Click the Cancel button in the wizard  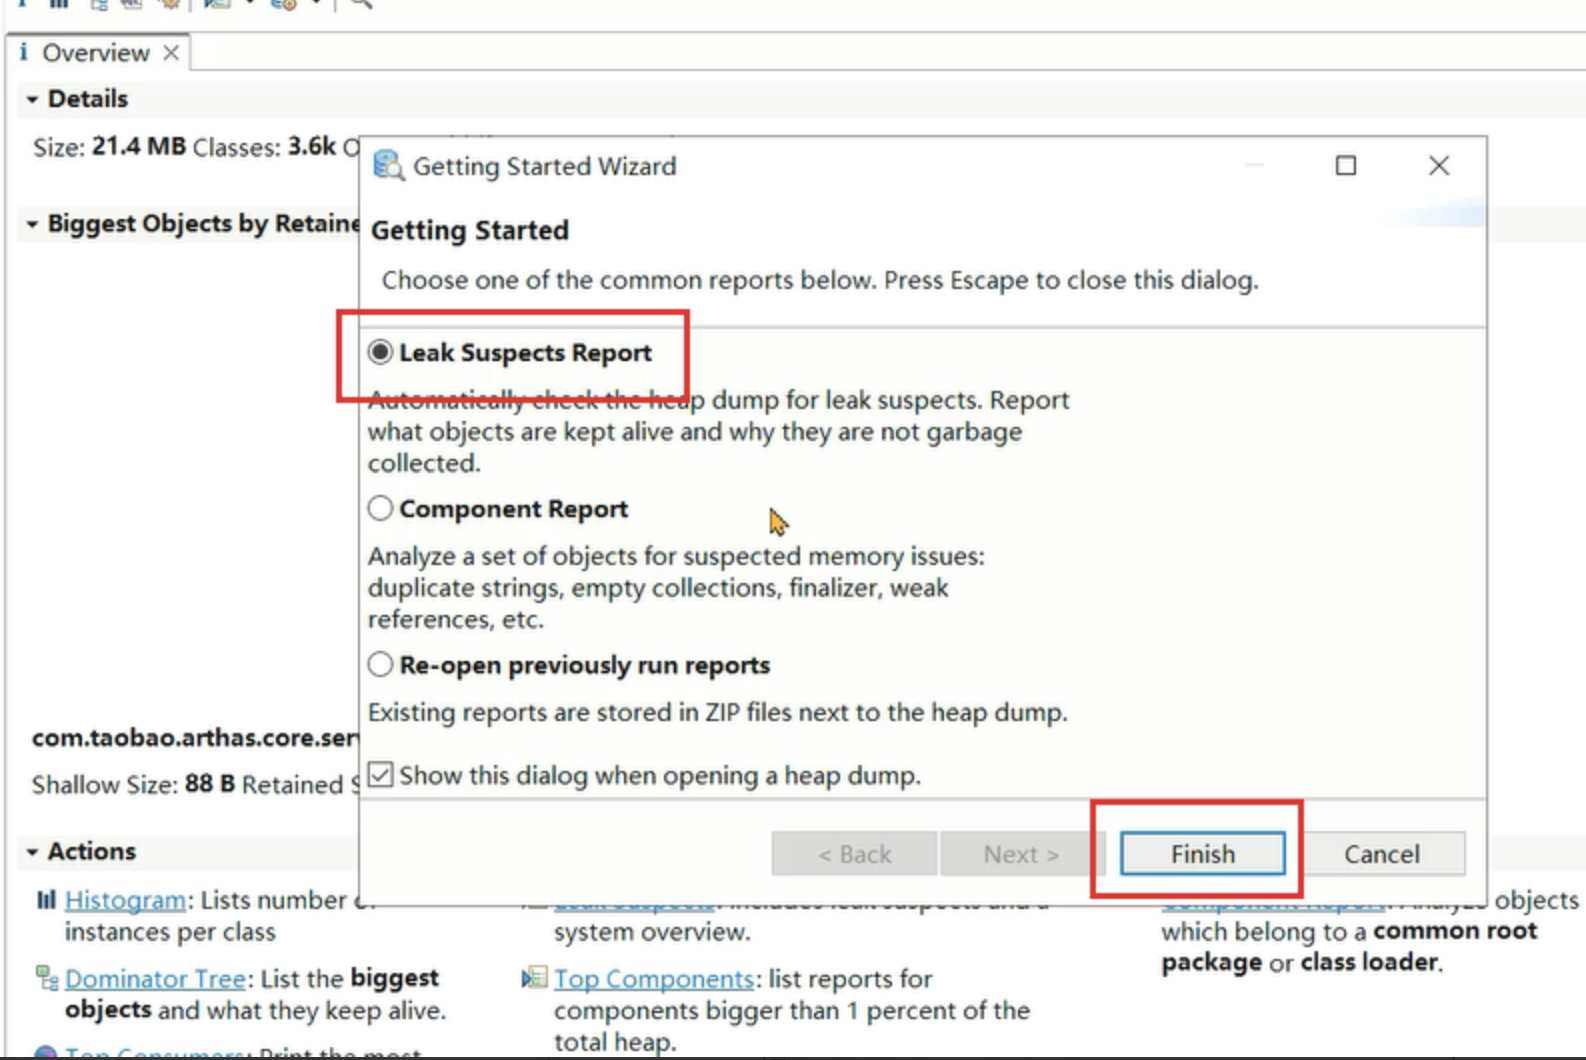coord(1381,853)
